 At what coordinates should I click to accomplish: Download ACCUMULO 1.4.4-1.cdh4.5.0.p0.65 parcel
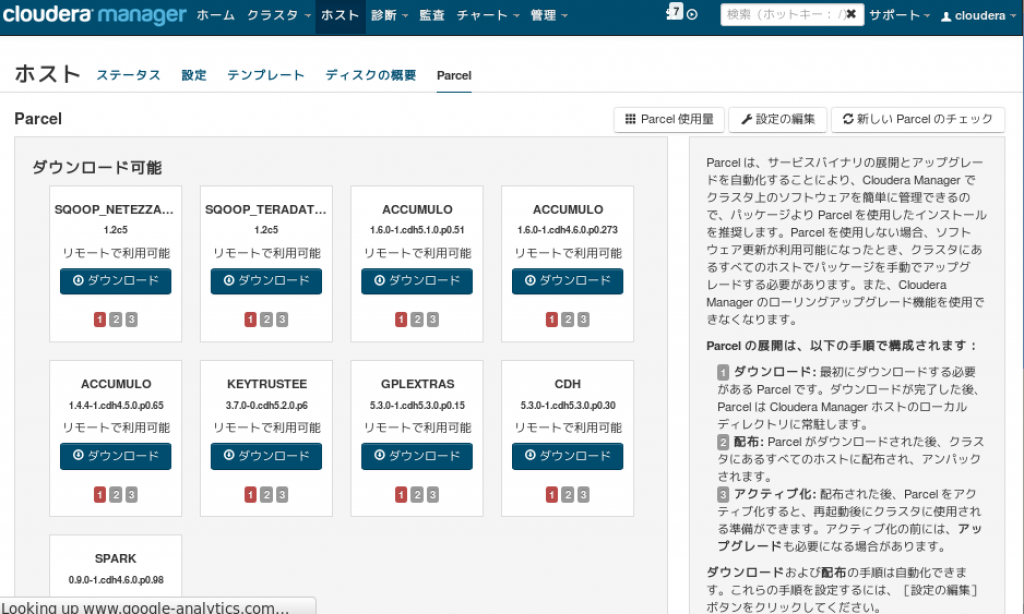point(116,456)
